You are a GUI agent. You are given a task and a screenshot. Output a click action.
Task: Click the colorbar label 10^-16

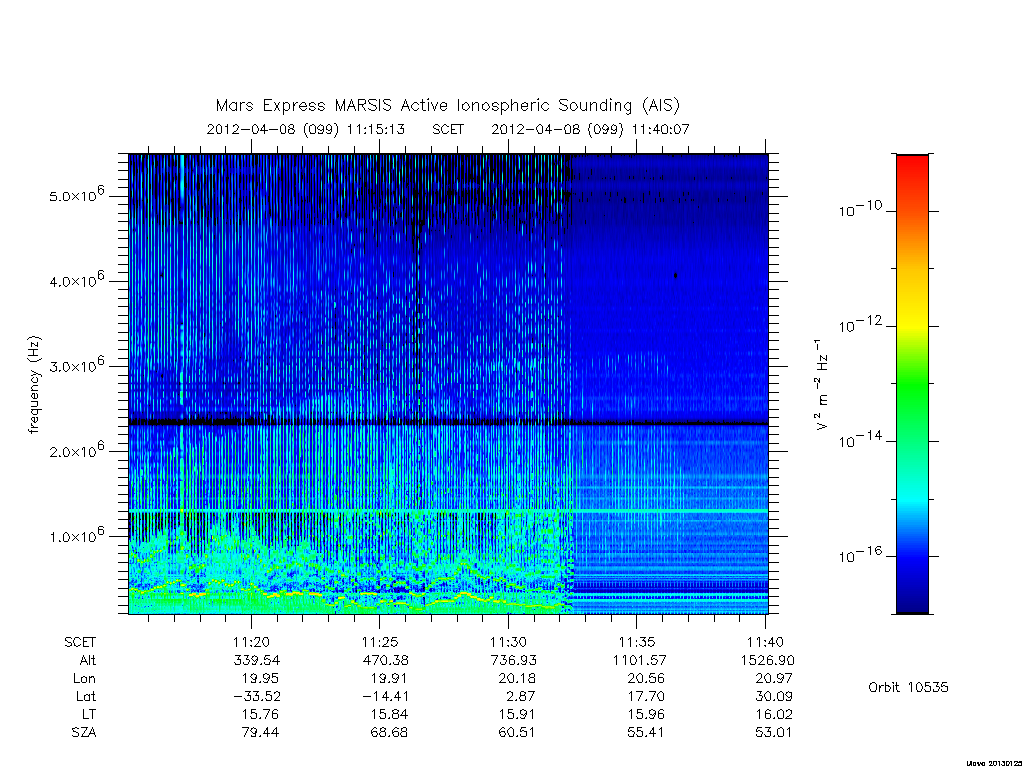(859, 554)
